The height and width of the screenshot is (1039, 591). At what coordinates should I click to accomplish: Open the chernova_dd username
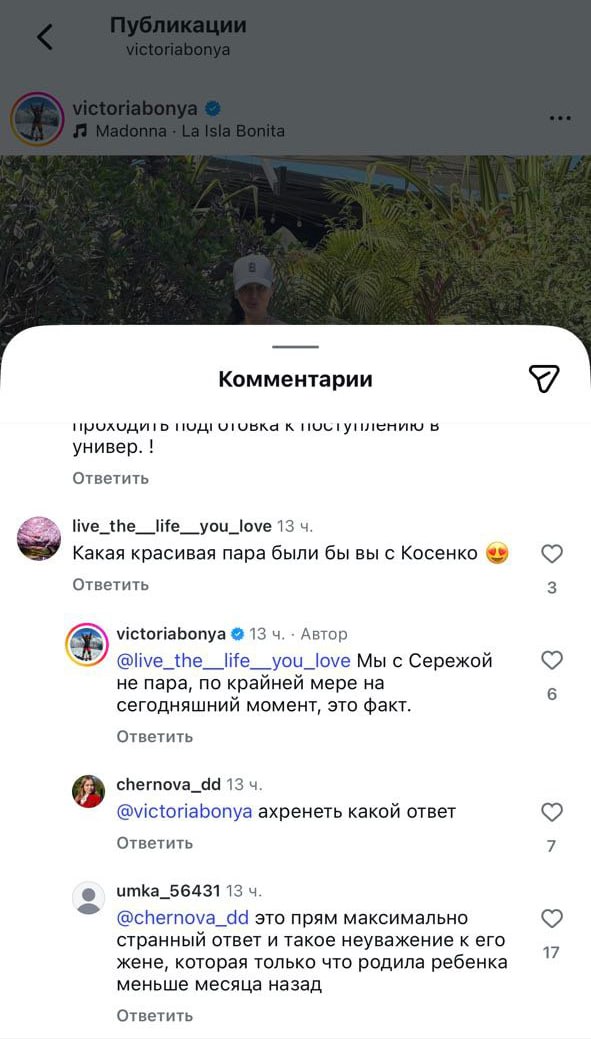pos(168,785)
